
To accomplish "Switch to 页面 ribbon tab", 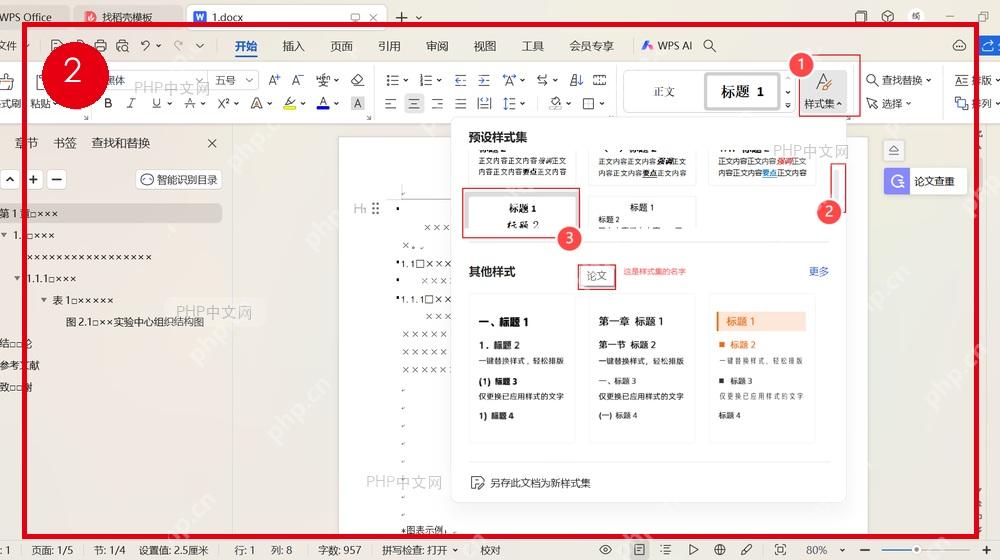I will point(341,46).
